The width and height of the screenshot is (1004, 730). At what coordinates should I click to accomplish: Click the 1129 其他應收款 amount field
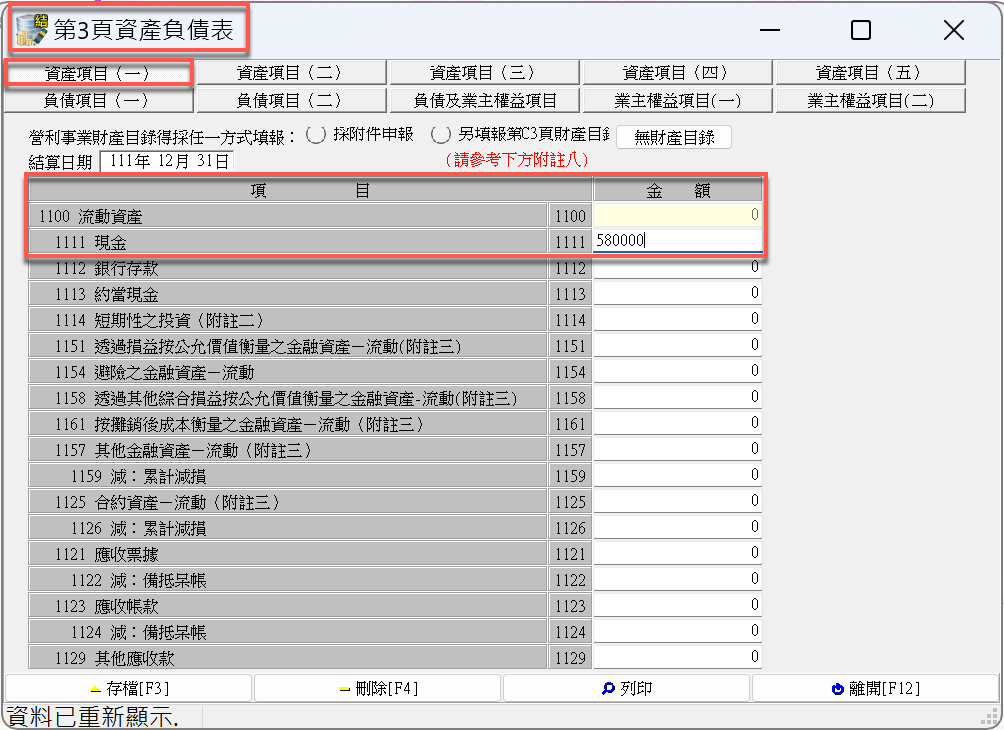click(677, 656)
